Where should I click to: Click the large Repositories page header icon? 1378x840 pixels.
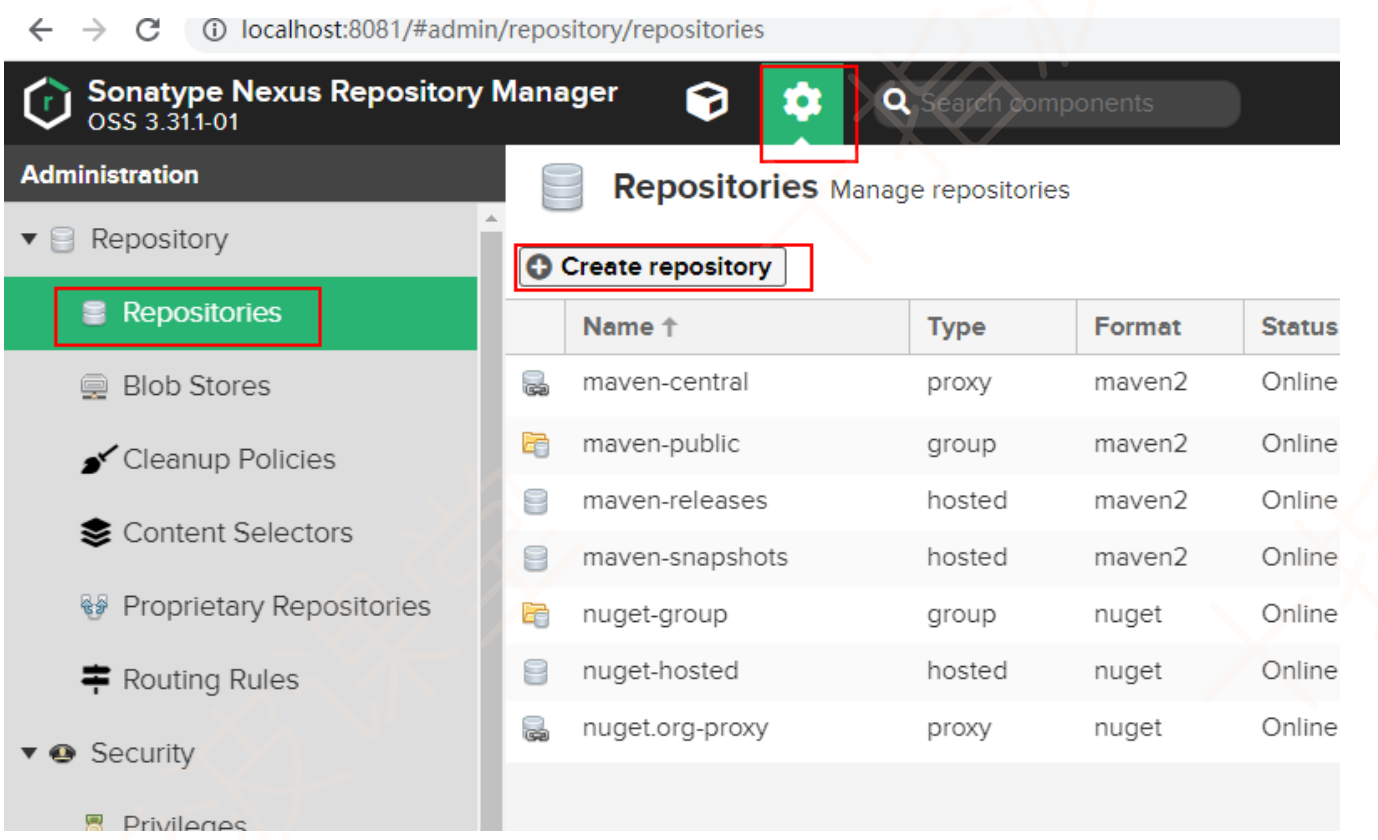point(562,188)
